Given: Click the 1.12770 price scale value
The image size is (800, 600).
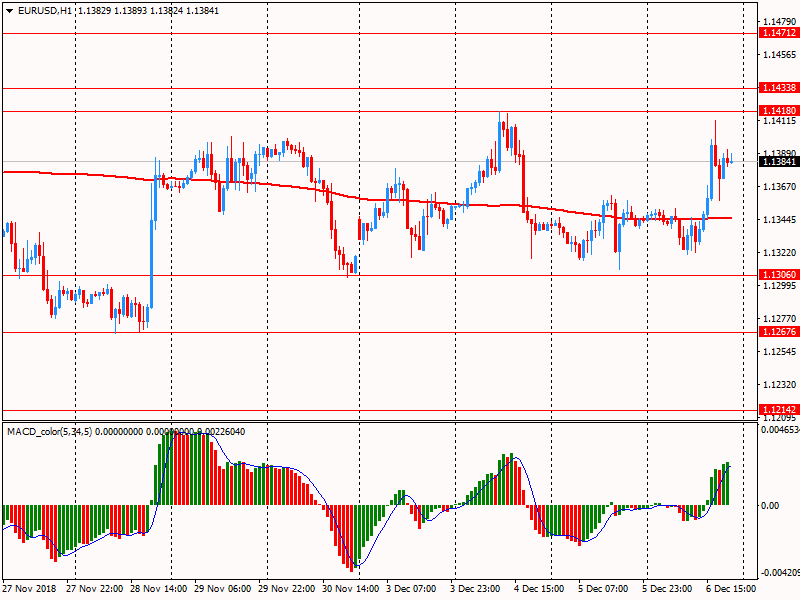Looking at the screenshot, I should (779, 319).
